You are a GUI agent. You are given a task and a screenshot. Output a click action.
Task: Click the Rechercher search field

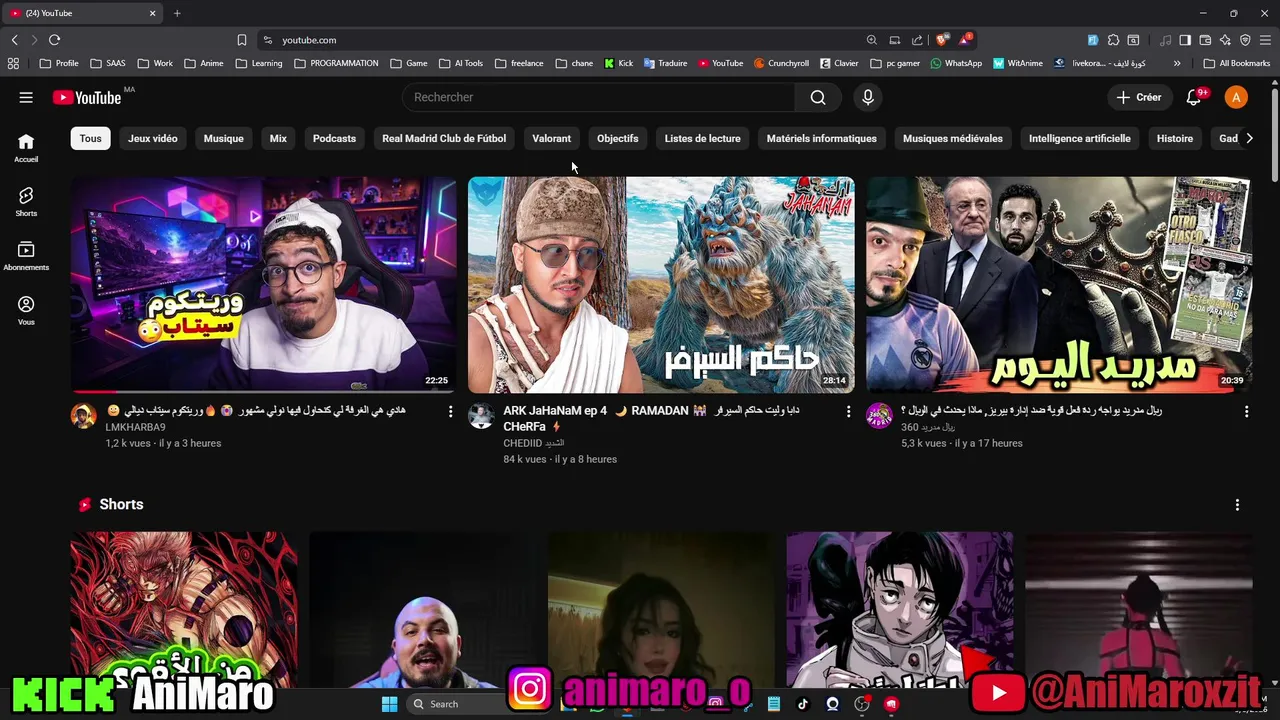point(599,97)
